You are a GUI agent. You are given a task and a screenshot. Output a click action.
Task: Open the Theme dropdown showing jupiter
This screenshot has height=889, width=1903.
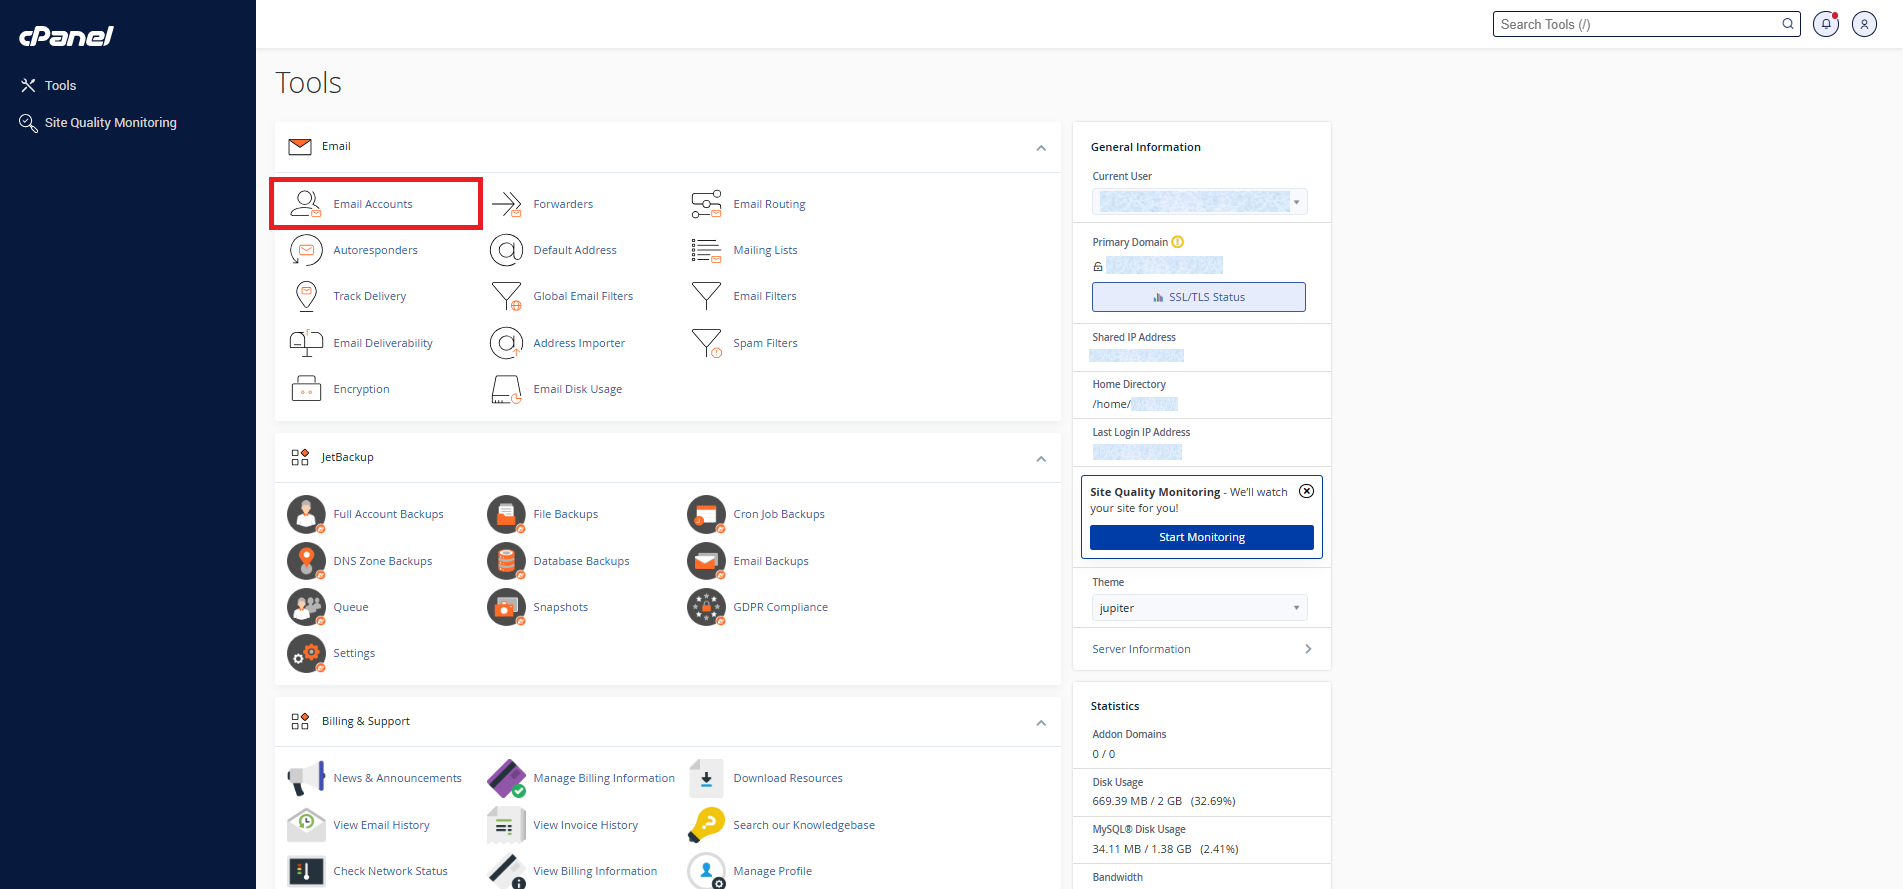point(1199,608)
